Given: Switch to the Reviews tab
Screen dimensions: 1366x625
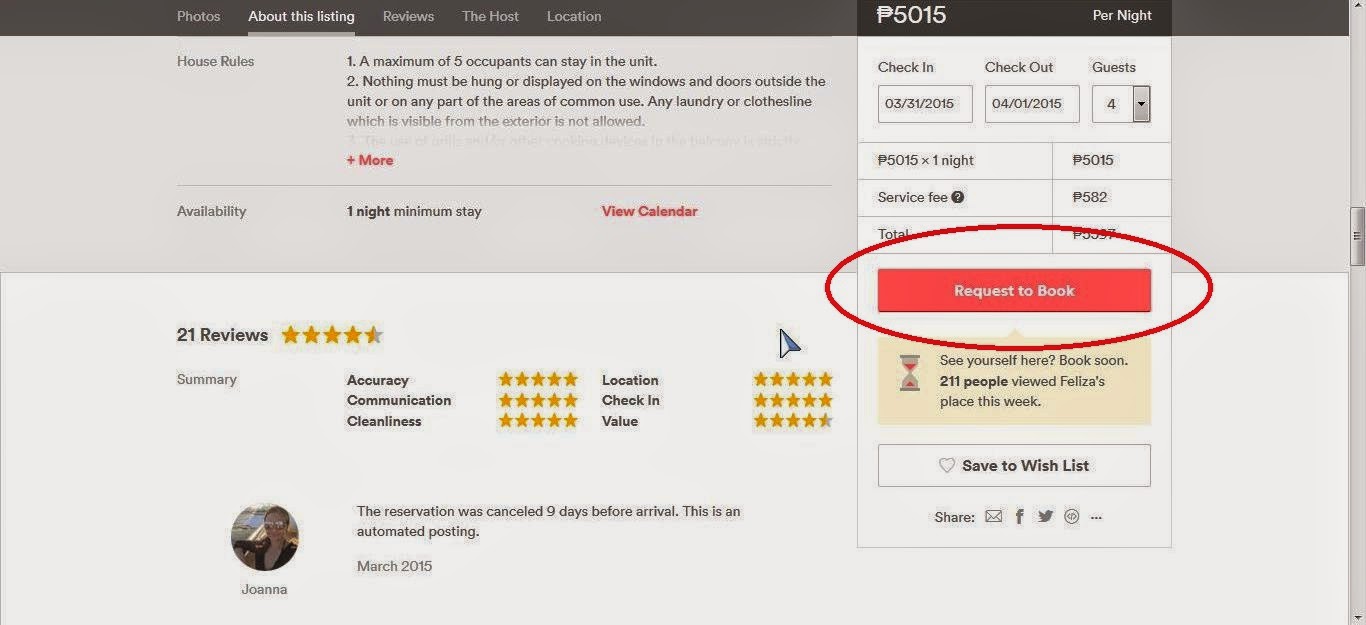Looking at the screenshot, I should [408, 16].
